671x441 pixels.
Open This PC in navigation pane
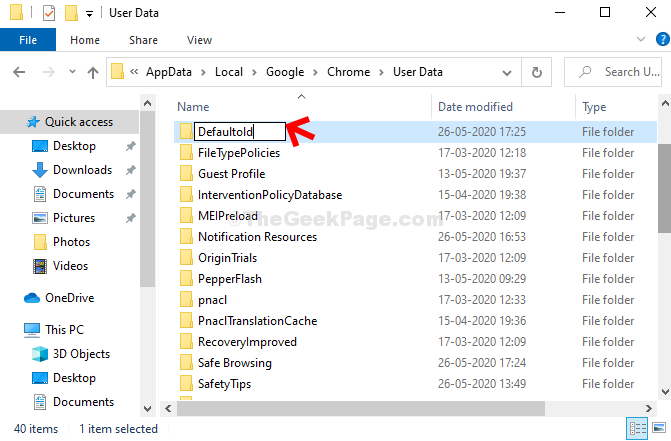pyautogui.click(x=64, y=330)
